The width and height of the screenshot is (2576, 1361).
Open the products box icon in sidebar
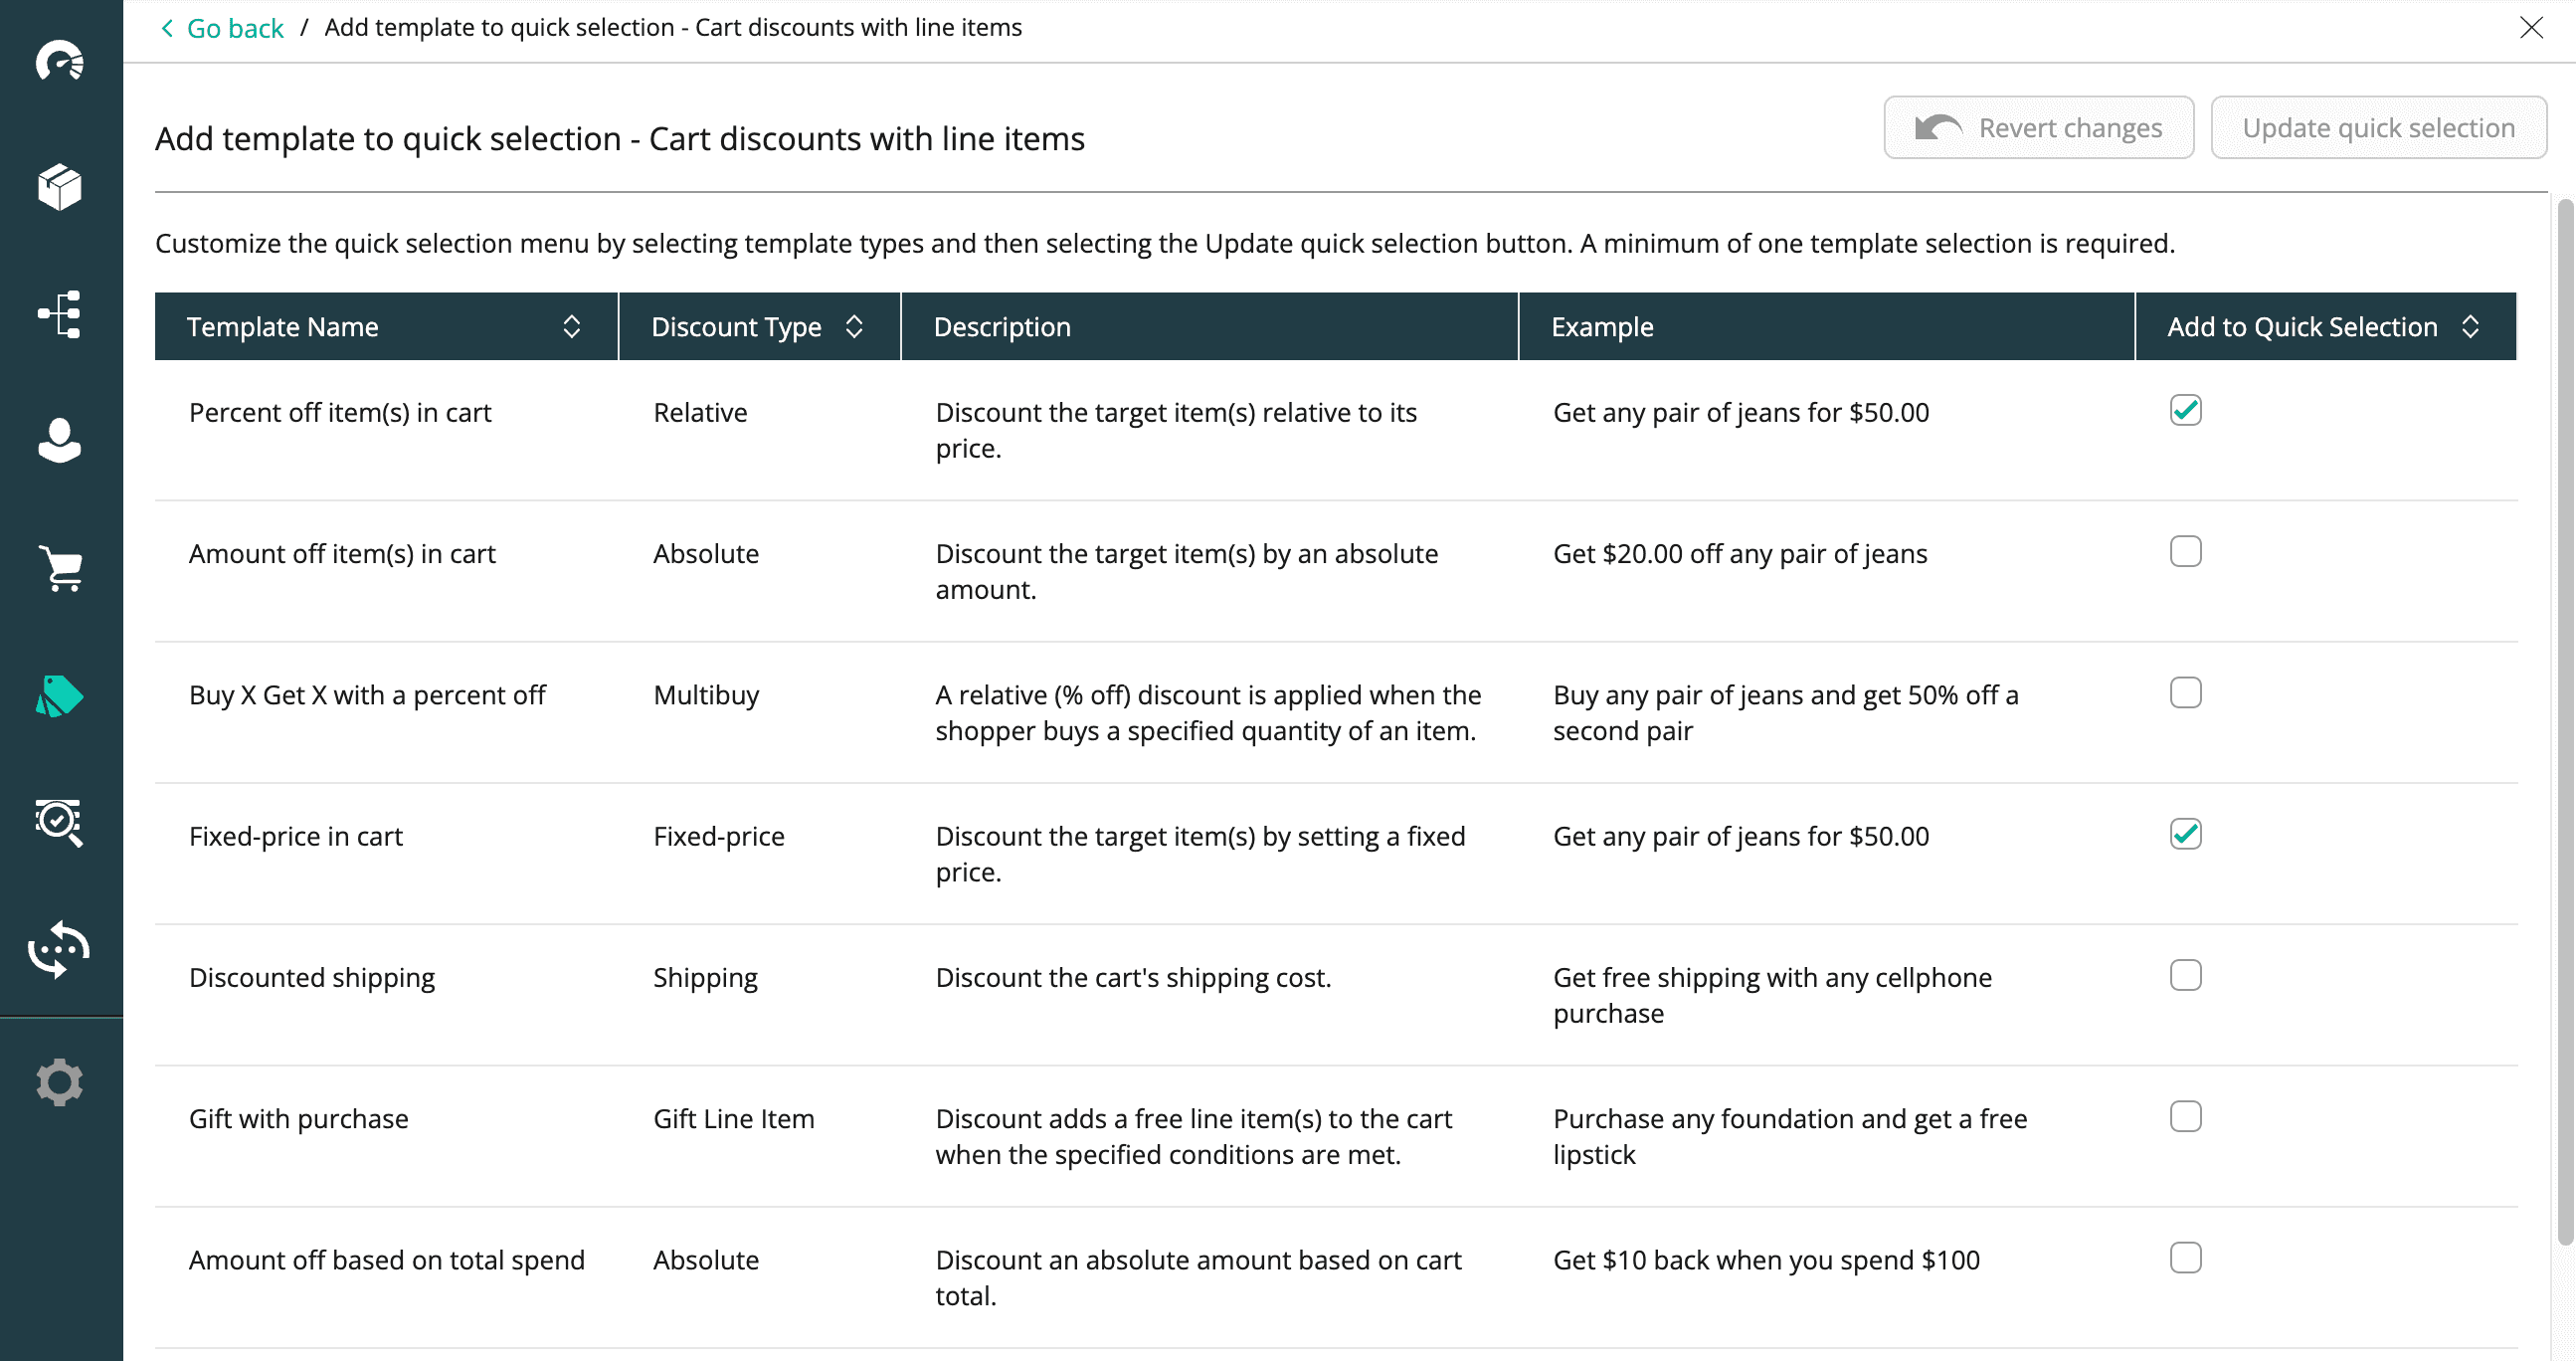point(60,187)
